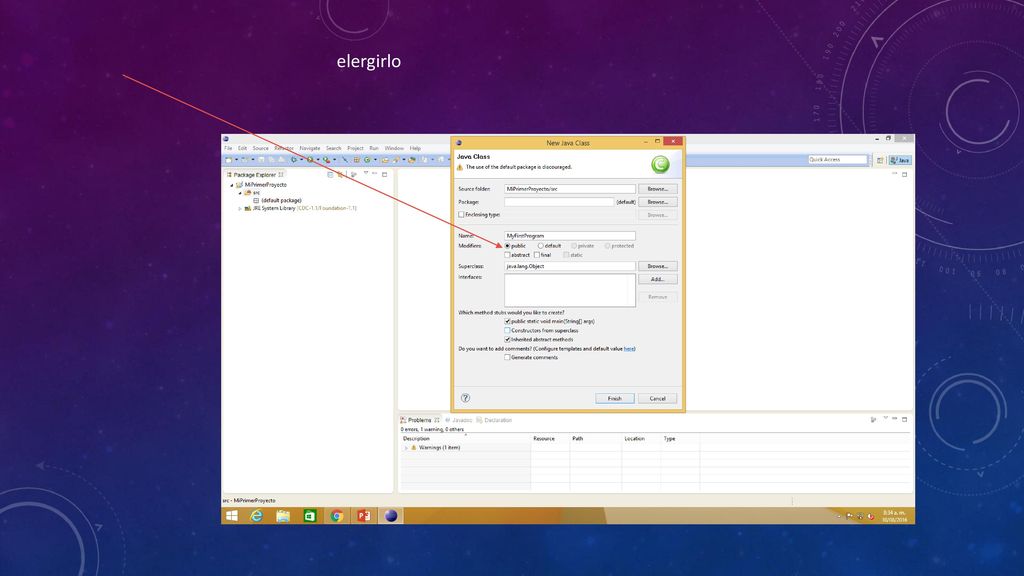This screenshot has height=576, width=1024.
Task: Open the Search menu
Action: click(x=334, y=148)
